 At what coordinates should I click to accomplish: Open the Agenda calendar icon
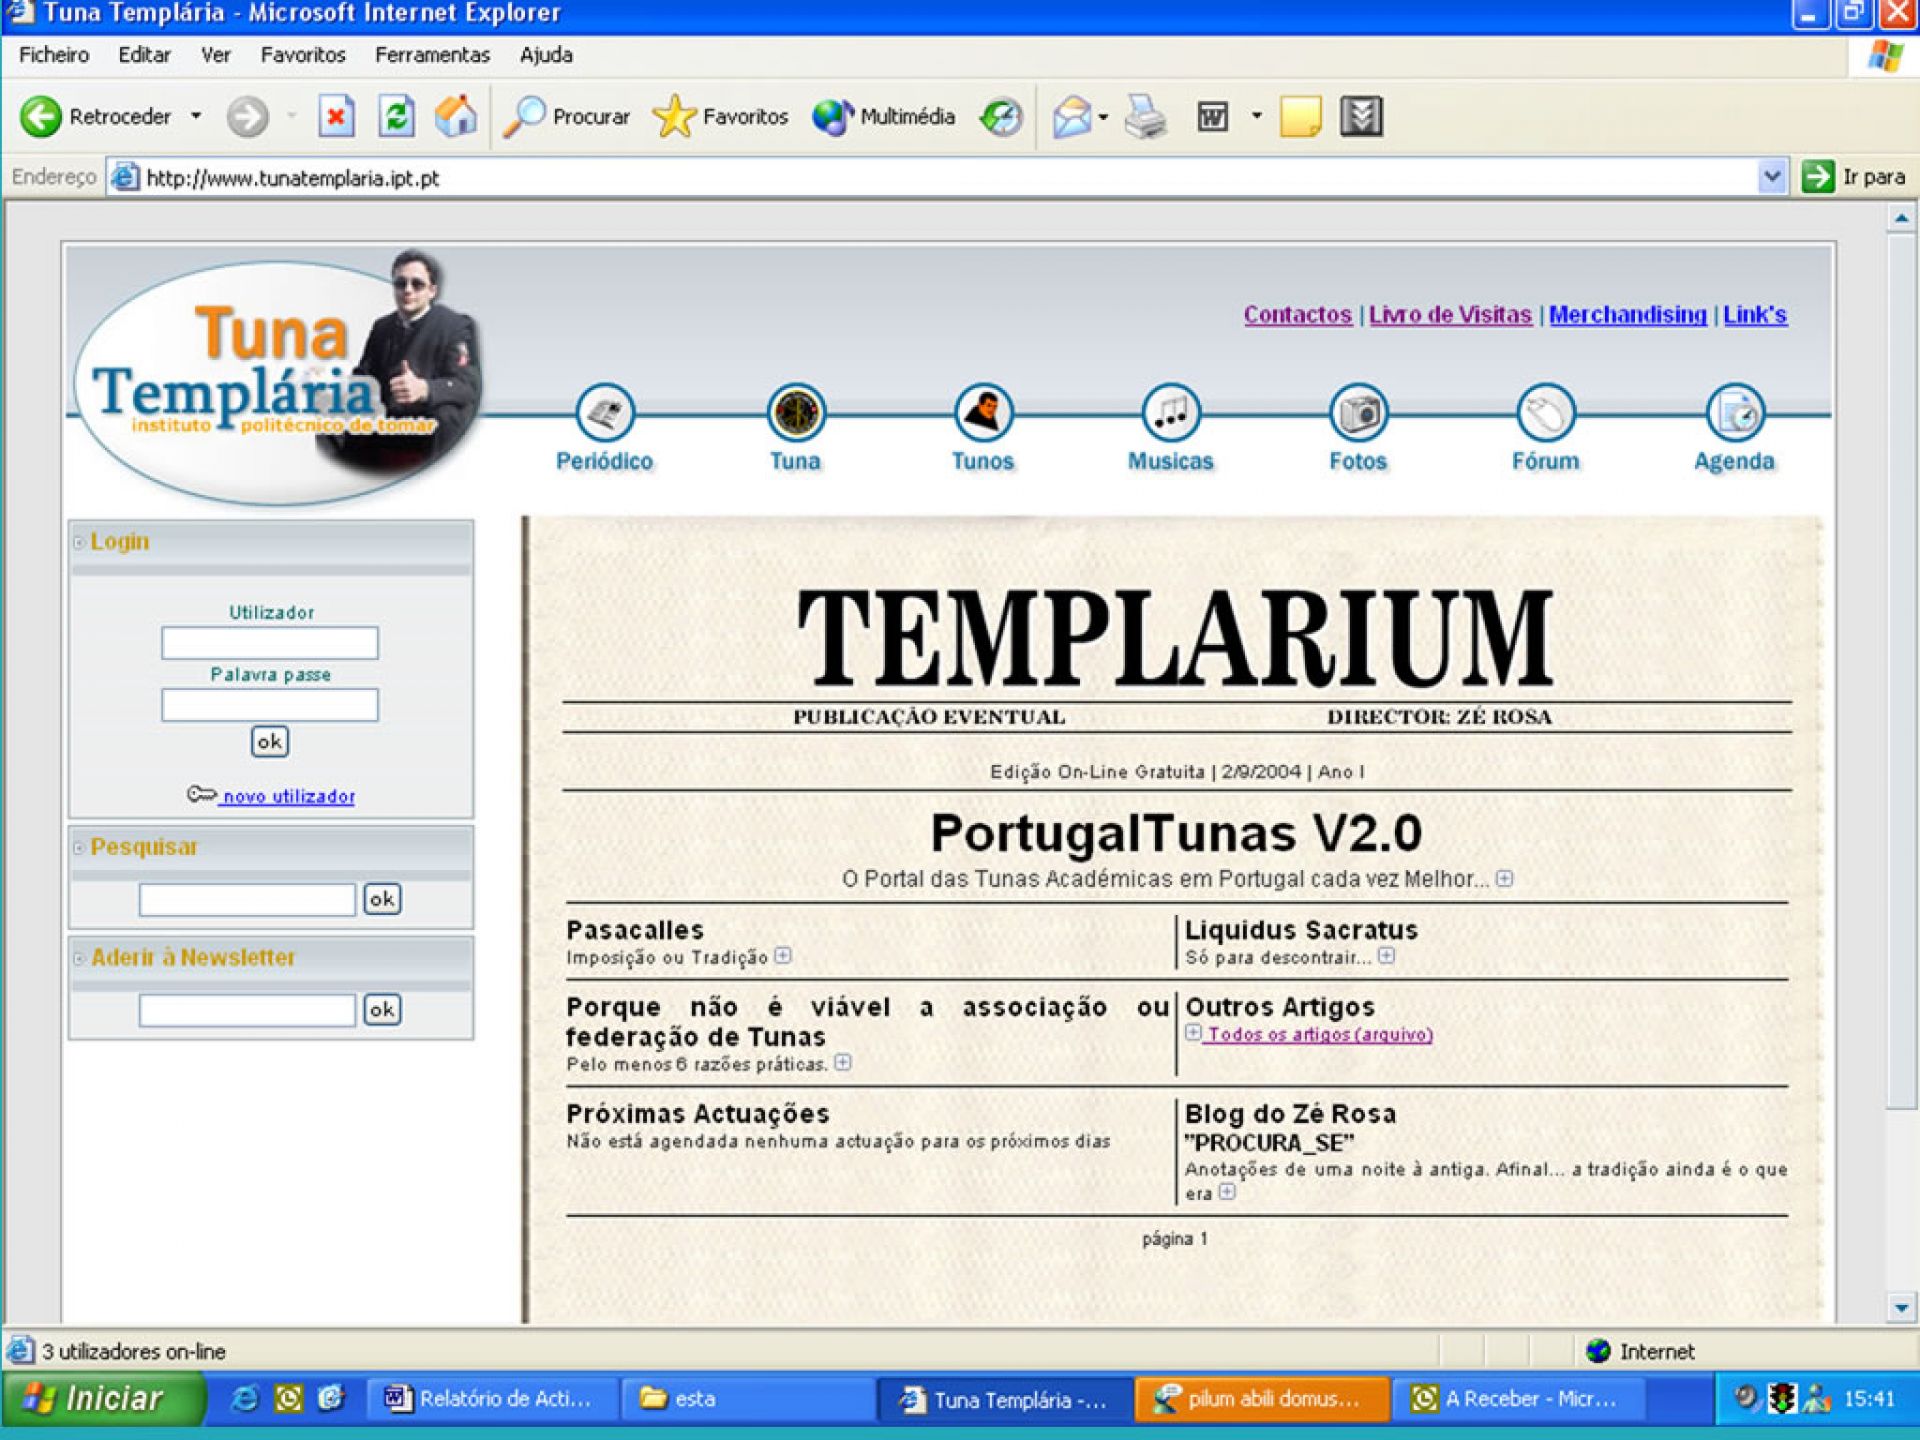(x=1735, y=413)
